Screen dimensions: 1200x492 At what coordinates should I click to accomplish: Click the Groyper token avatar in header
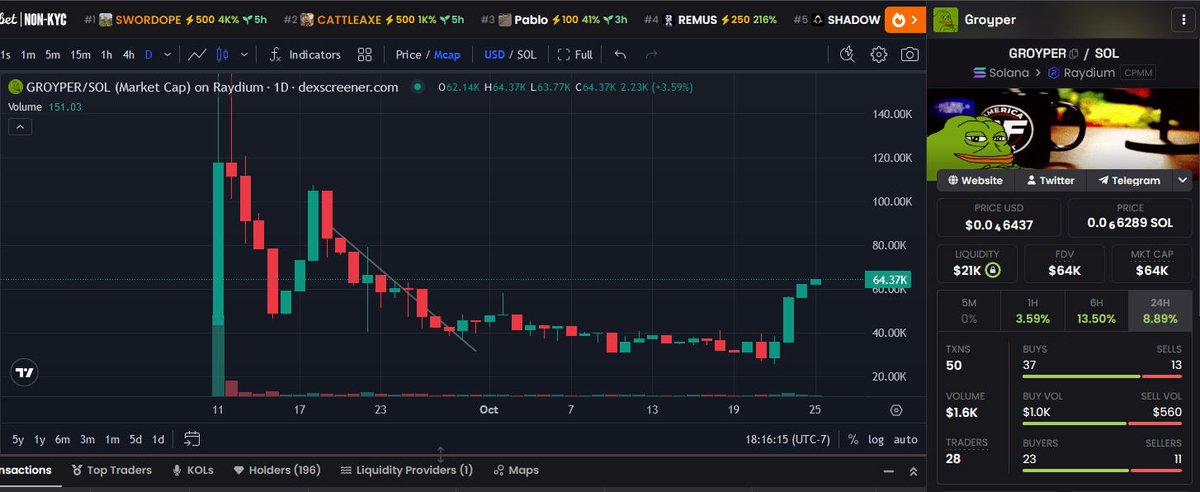click(945, 19)
